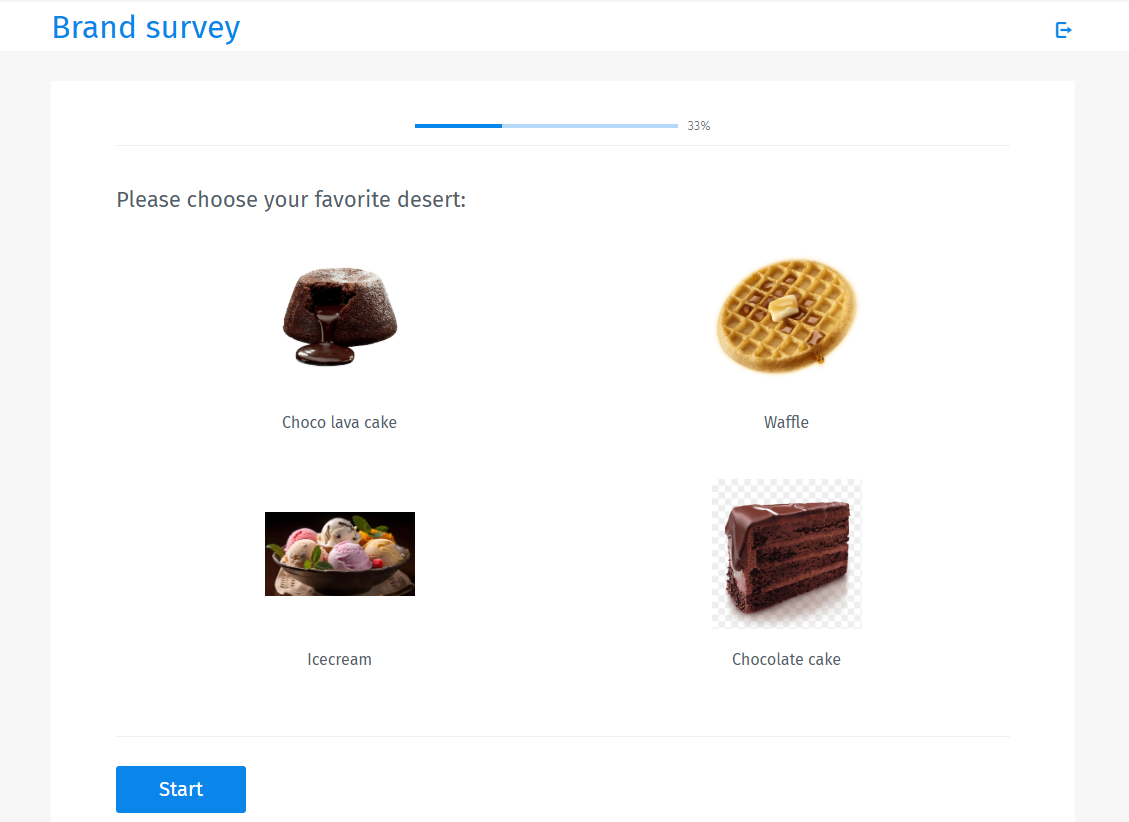1129x822 pixels.
Task: Choose "Choco lava cake" as your favorite desert
Action: click(339, 316)
